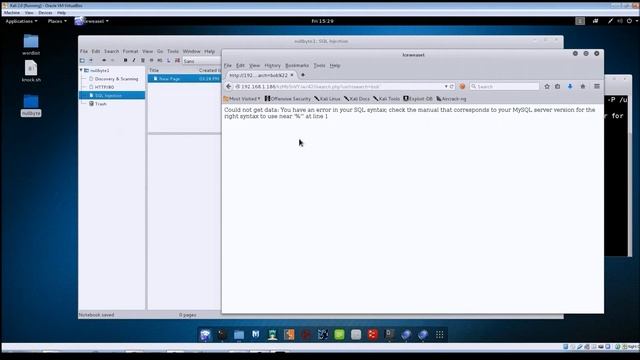Click the clock showing Fri 15:29
This screenshot has width=640, height=360.
pyautogui.click(x=322, y=21)
